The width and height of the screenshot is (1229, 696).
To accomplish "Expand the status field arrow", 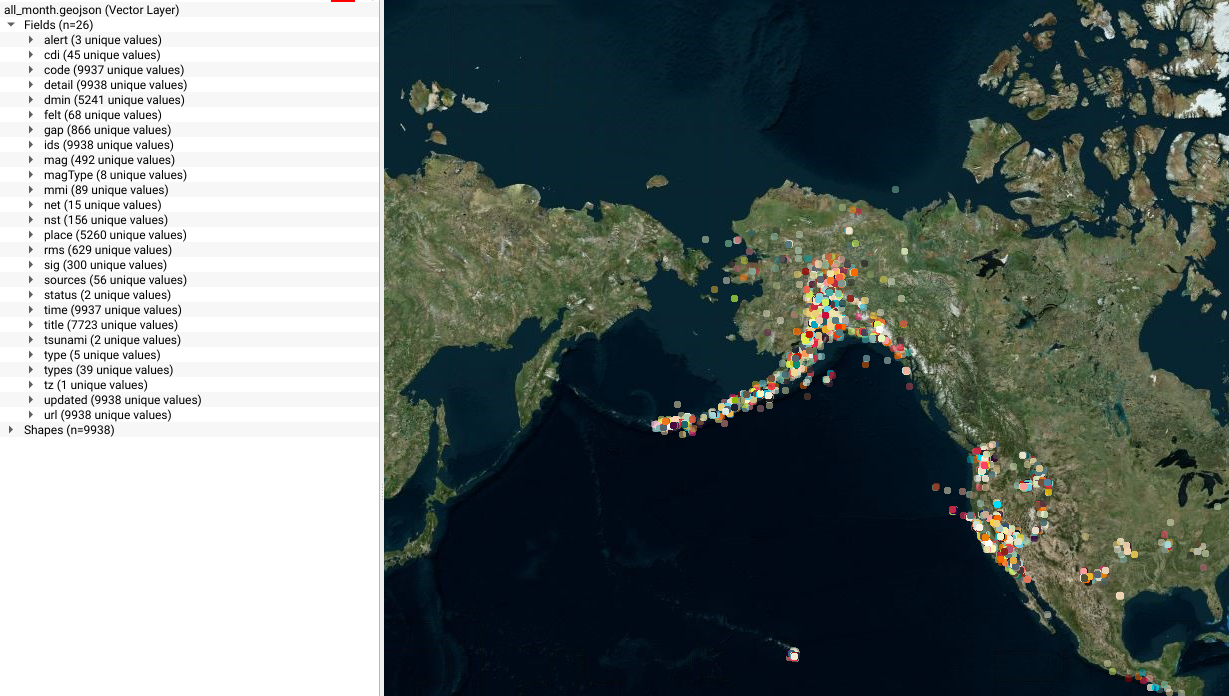I will click(31, 295).
